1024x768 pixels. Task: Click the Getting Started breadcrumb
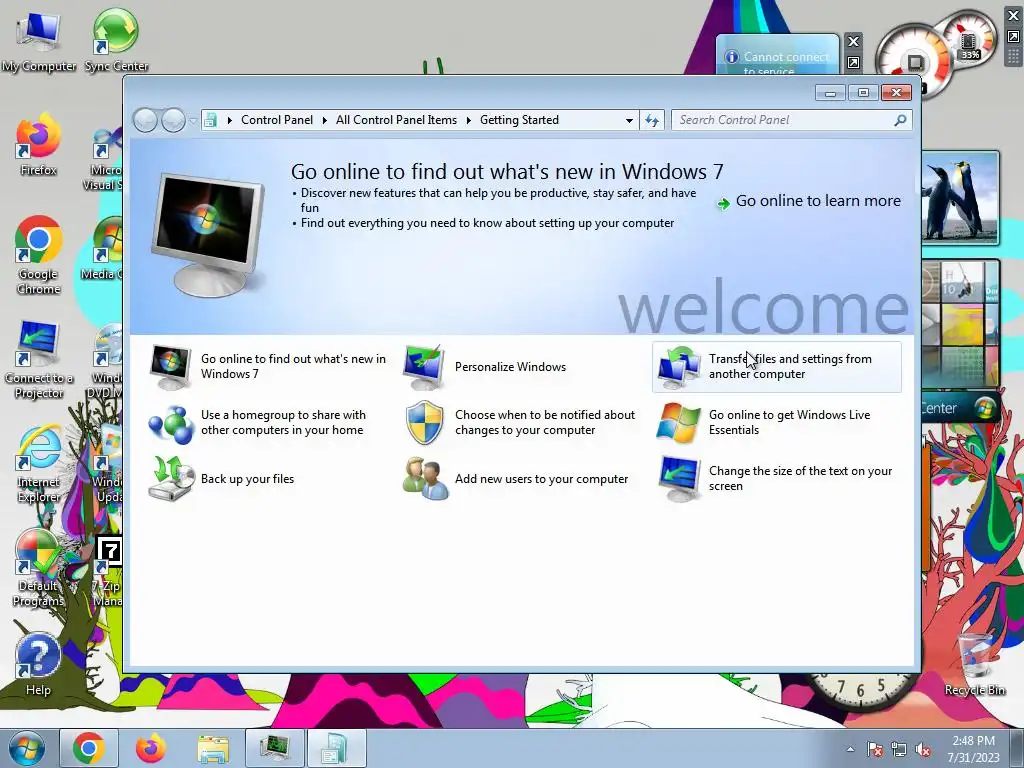(x=519, y=120)
